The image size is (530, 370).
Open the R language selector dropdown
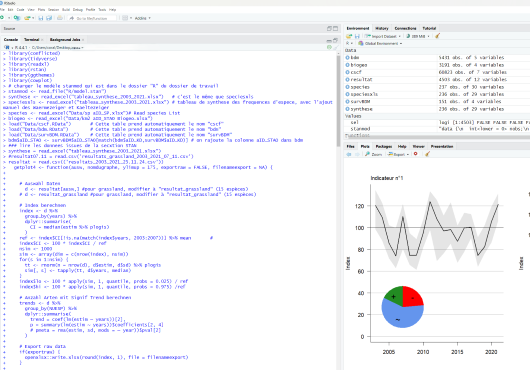[349, 43]
